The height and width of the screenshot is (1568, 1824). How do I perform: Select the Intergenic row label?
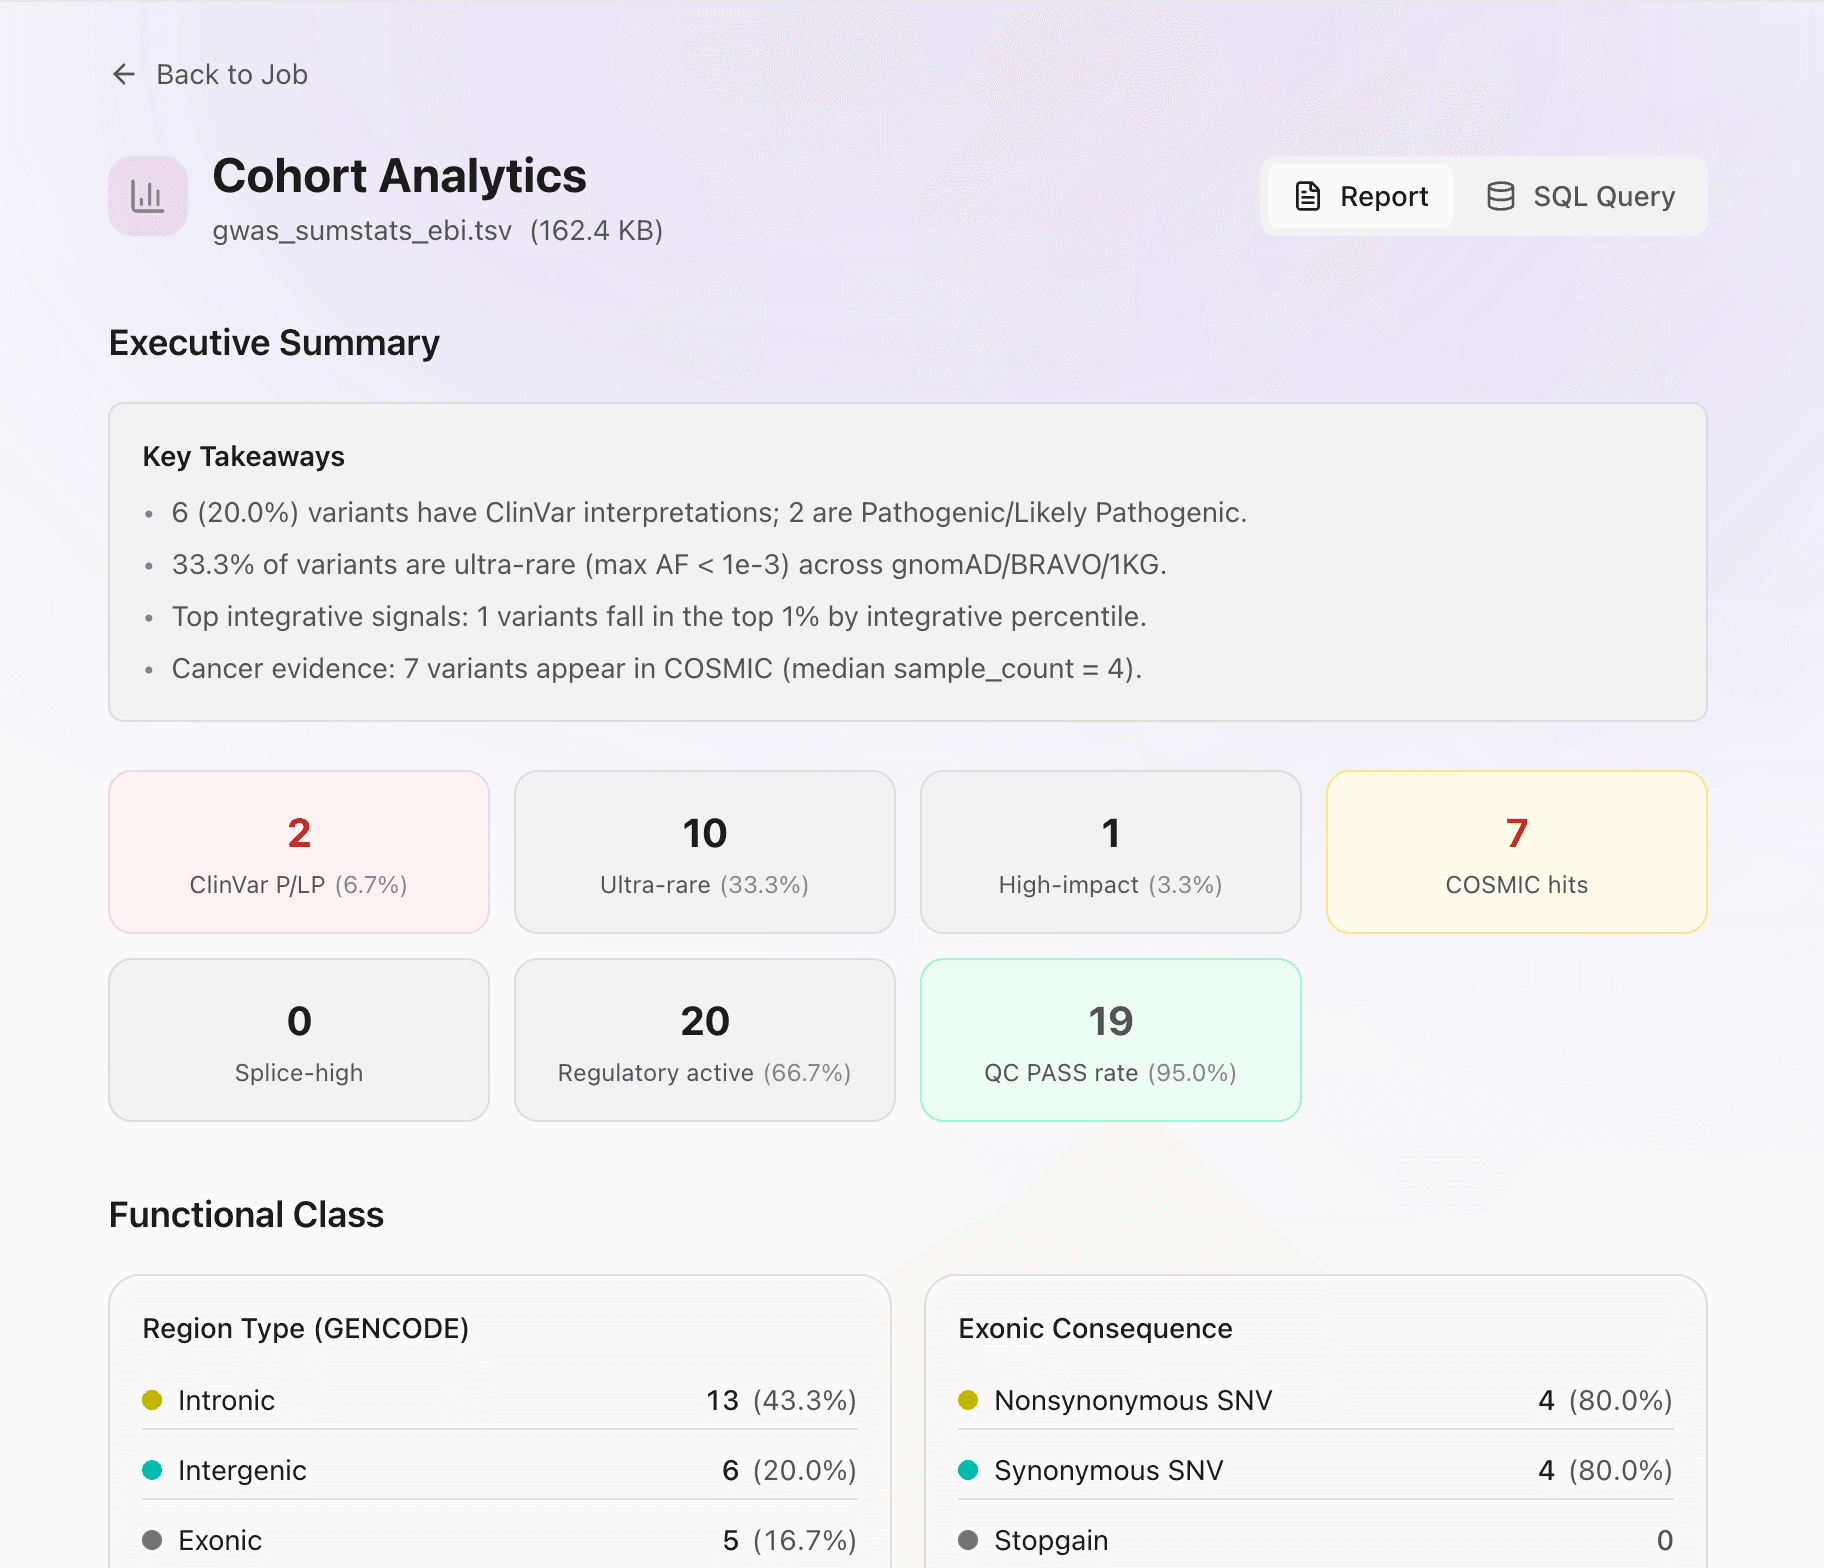tap(242, 1470)
